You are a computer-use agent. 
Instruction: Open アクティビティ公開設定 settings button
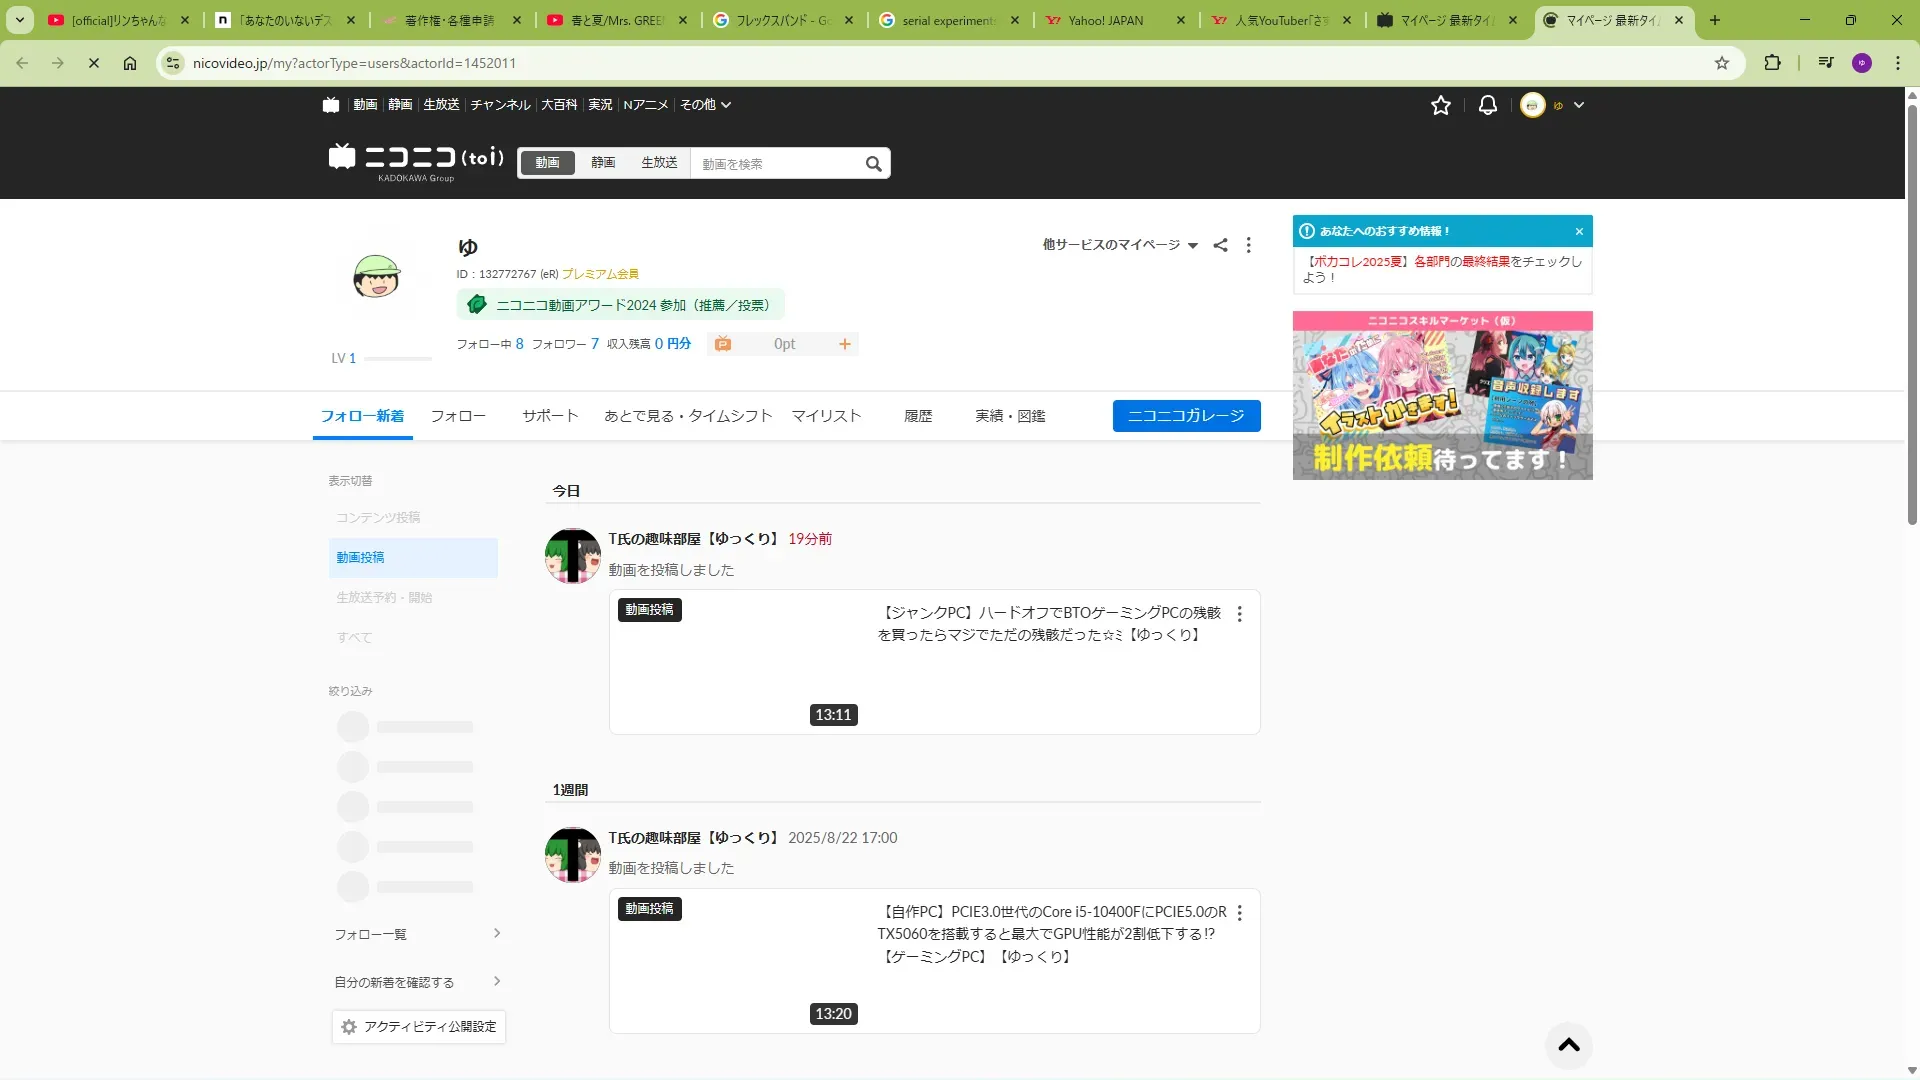click(419, 1027)
